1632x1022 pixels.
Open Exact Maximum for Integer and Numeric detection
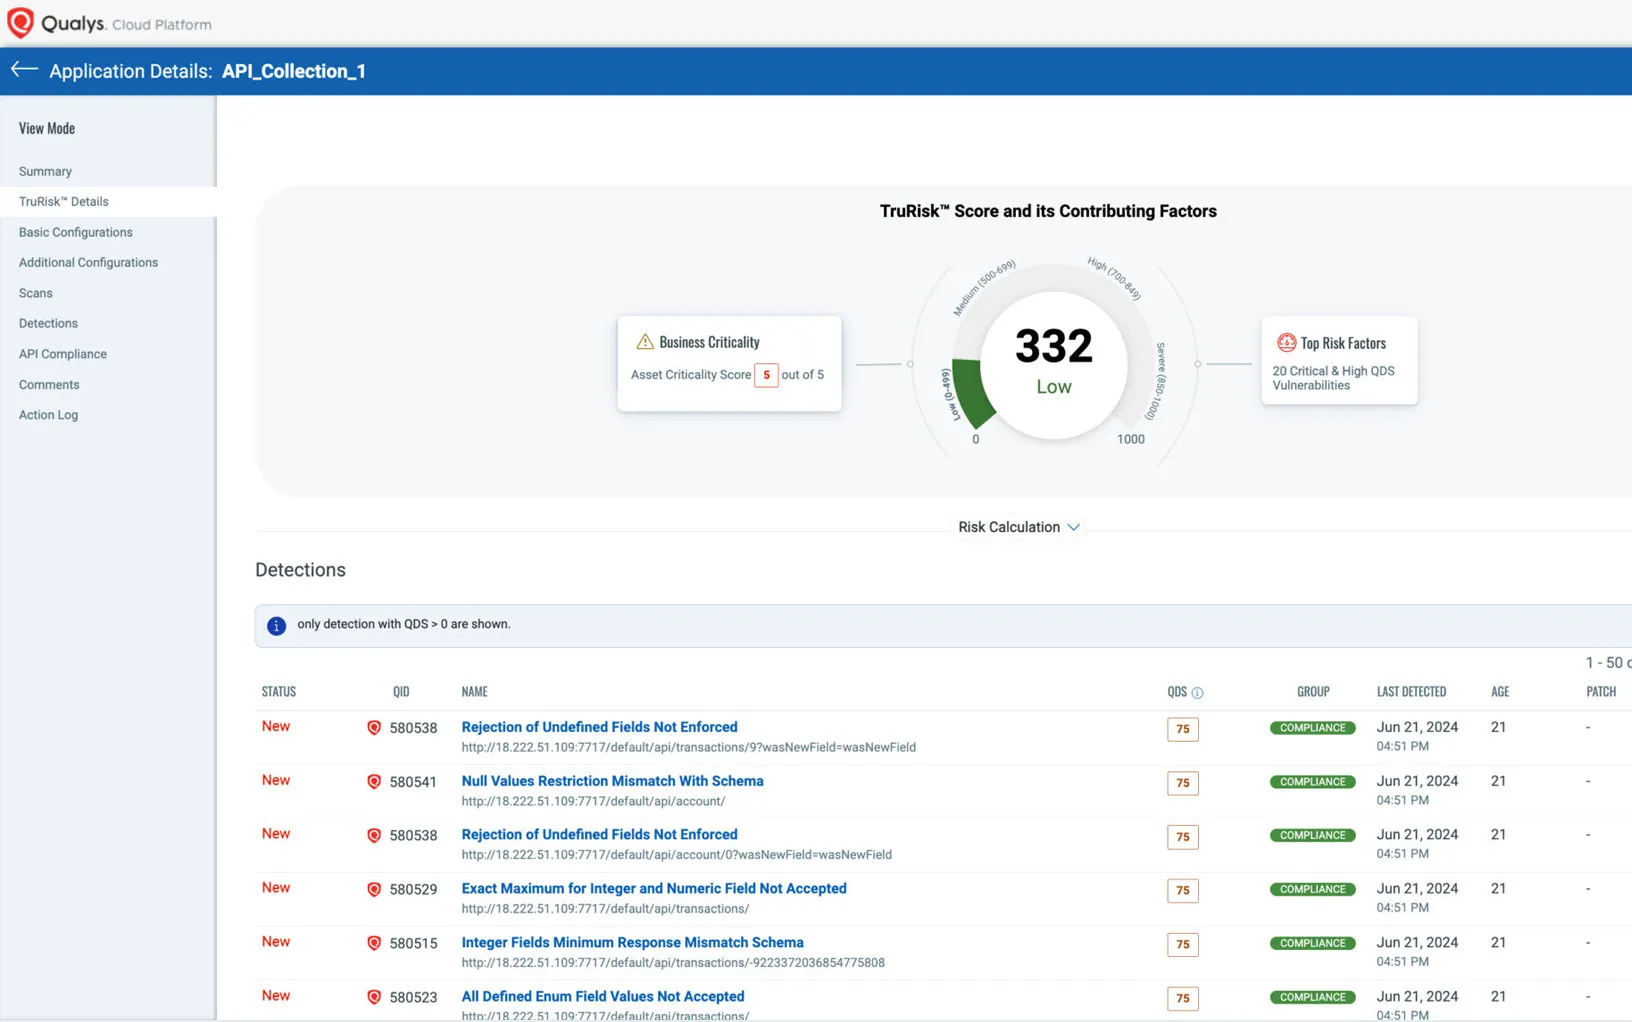click(x=653, y=888)
